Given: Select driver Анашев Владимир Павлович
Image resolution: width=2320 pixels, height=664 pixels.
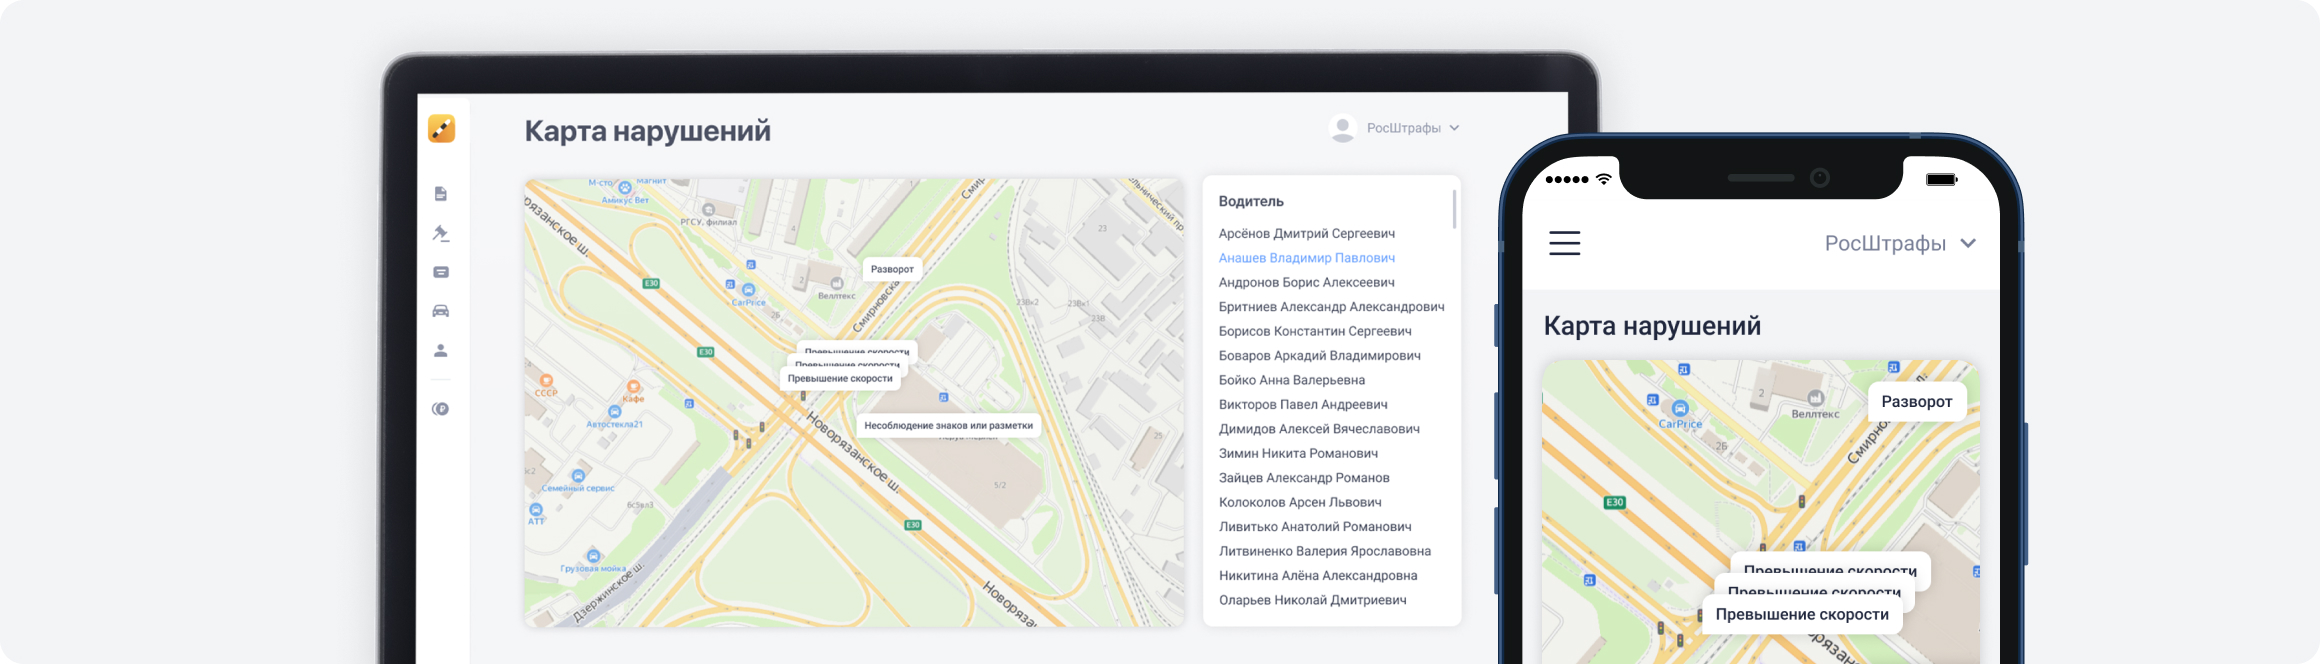Looking at the screenshot, I should 1306,258.
